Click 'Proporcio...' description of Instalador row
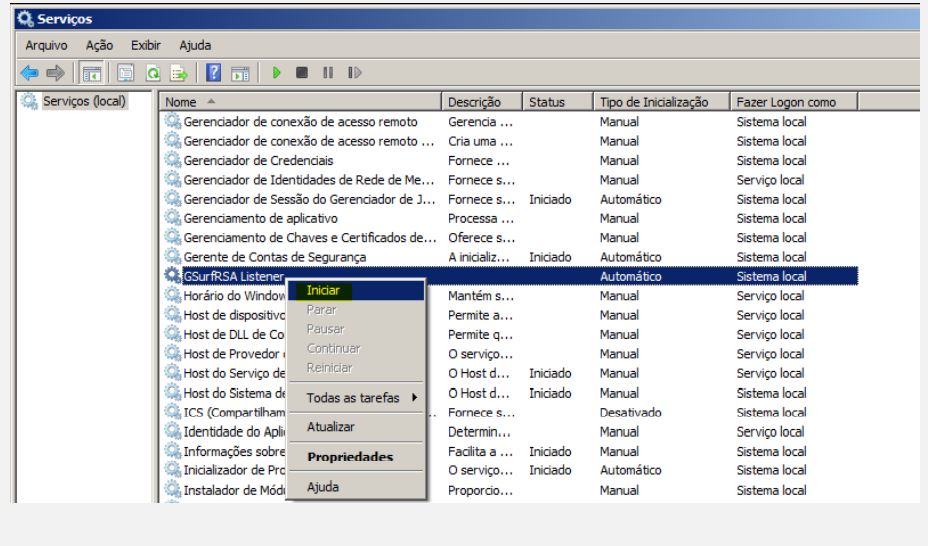 (479, 490)
